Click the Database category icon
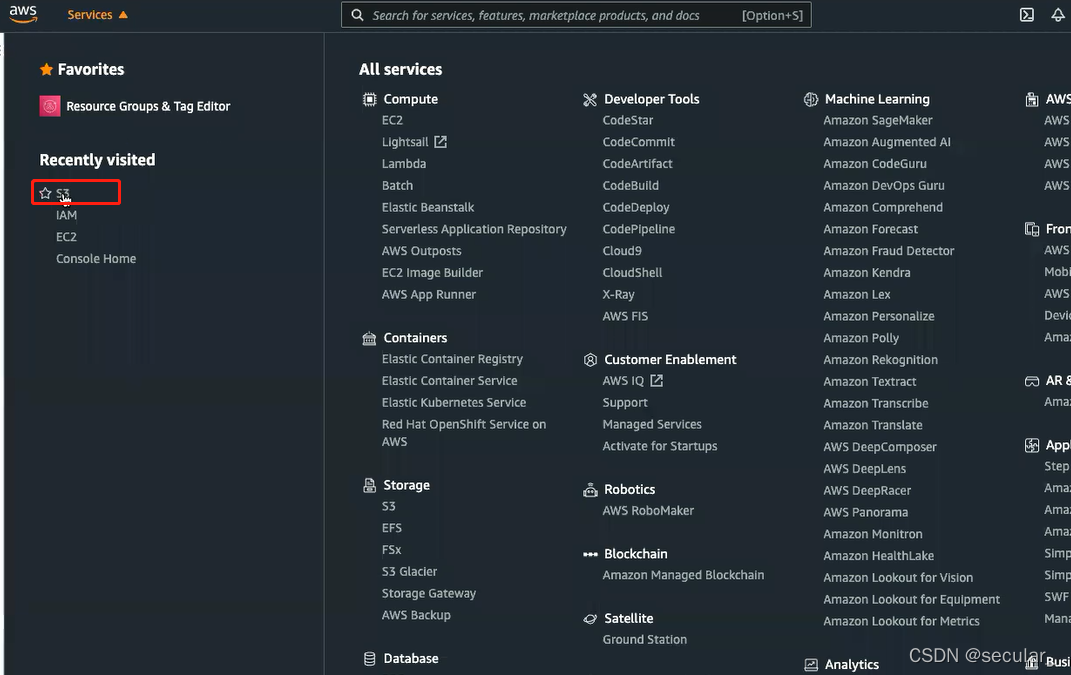The image size is (1071, 675). pyautogui.click(x=370, y=659)
